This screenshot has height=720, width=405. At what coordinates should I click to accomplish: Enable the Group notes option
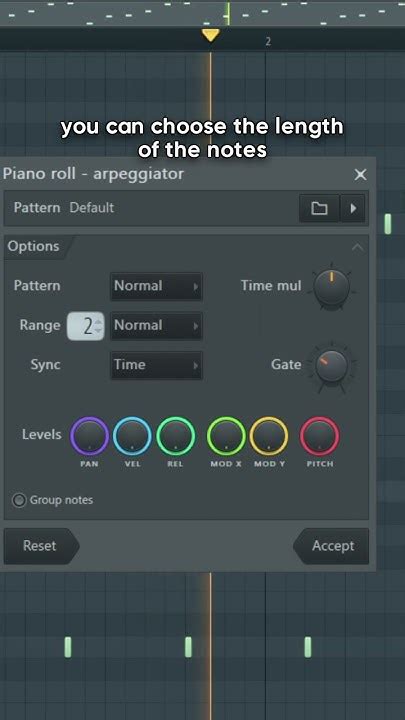pyautogui.click(x=19, y=500)
